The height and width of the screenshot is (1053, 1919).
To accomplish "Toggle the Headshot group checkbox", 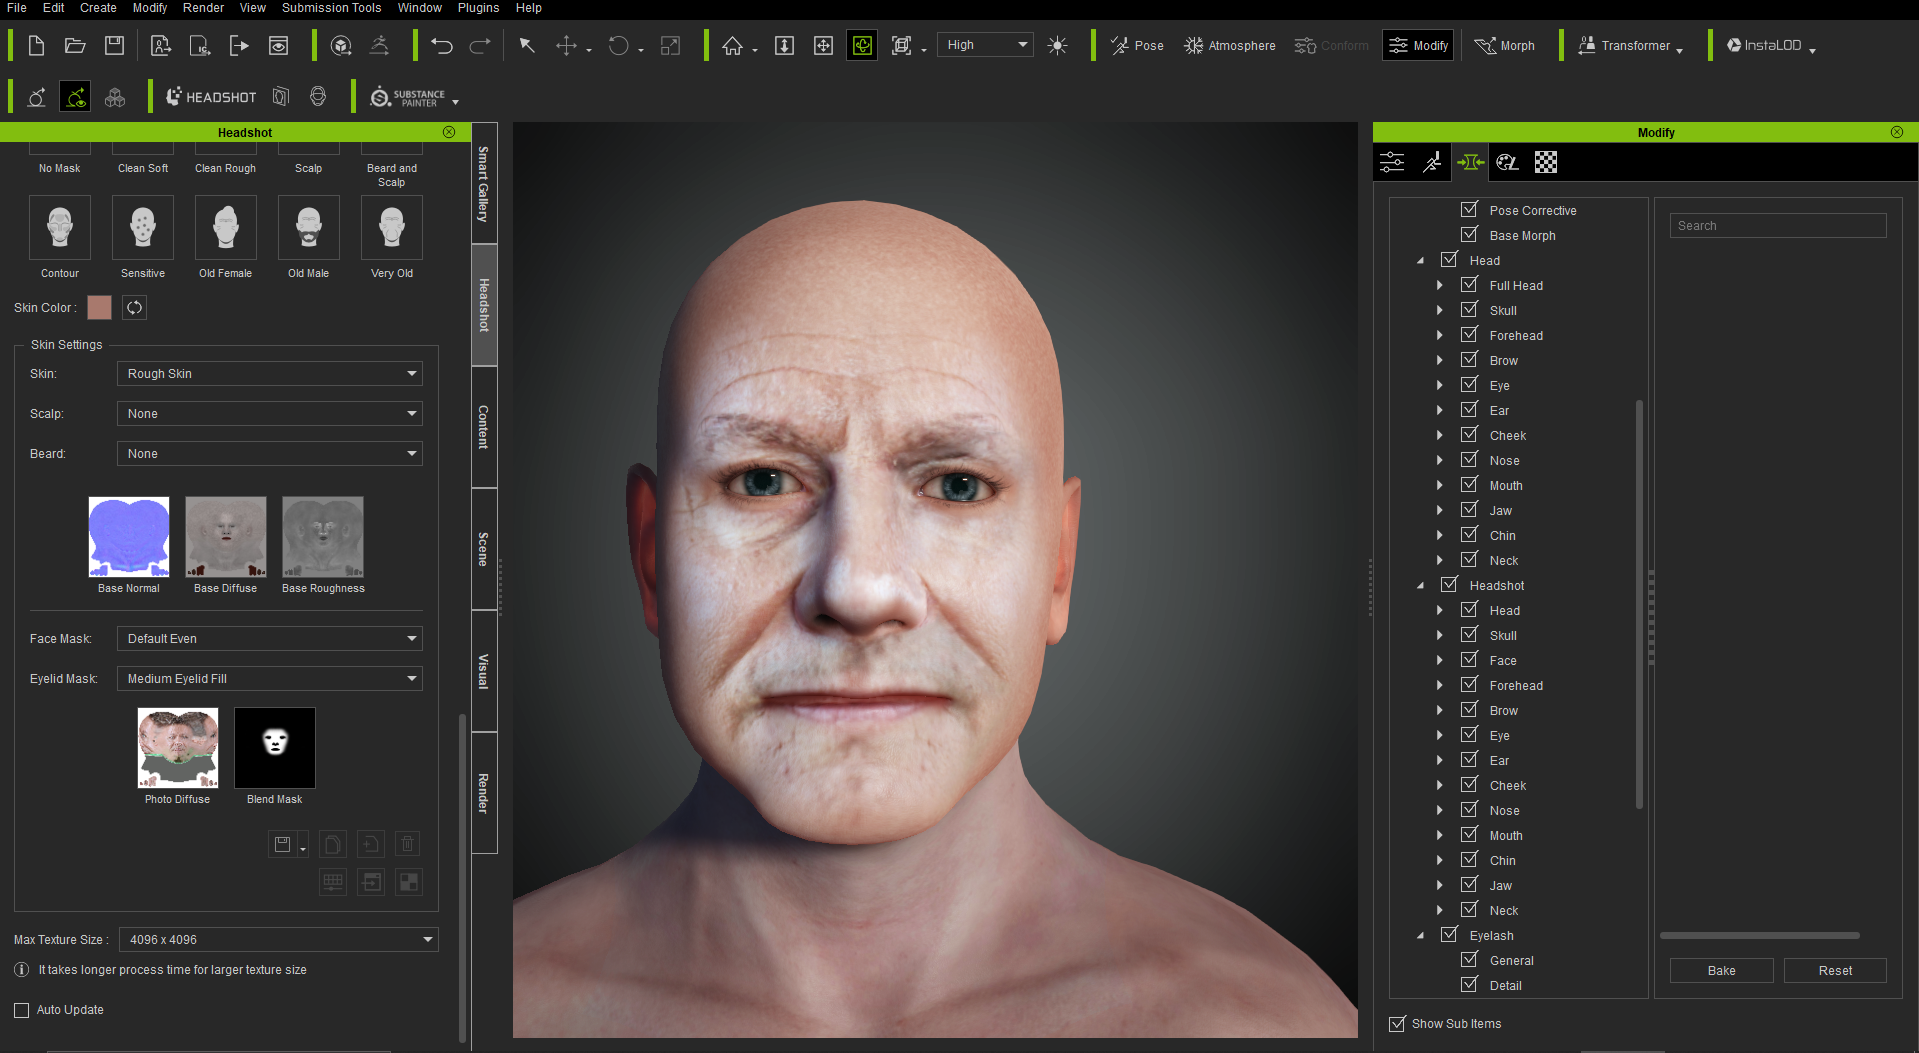I will tap(1449, 585).
